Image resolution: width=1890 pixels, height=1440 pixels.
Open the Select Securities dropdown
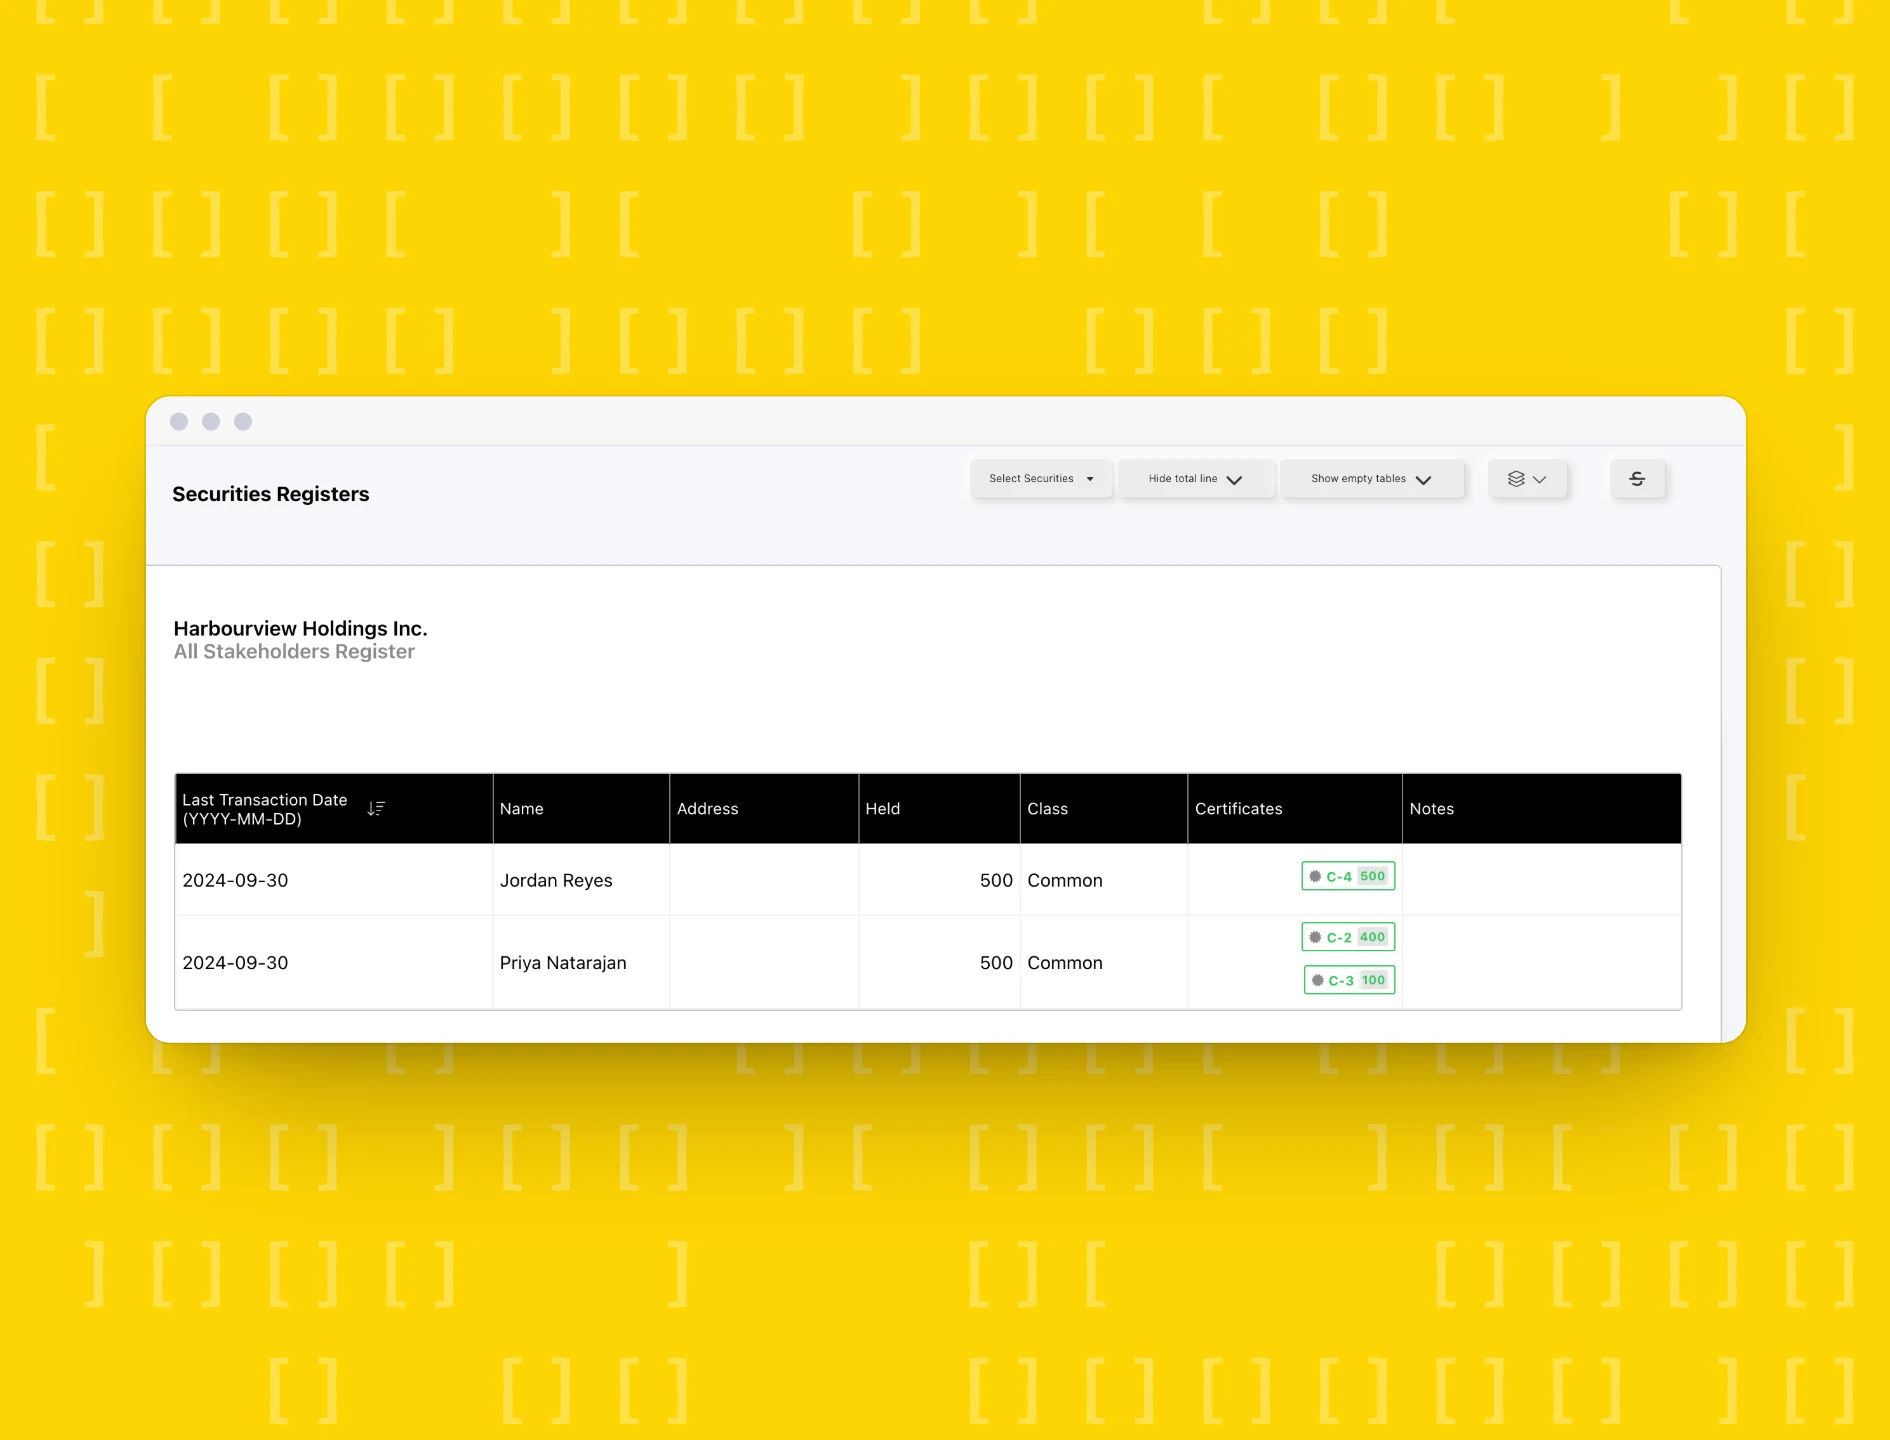coord(1041,479)
